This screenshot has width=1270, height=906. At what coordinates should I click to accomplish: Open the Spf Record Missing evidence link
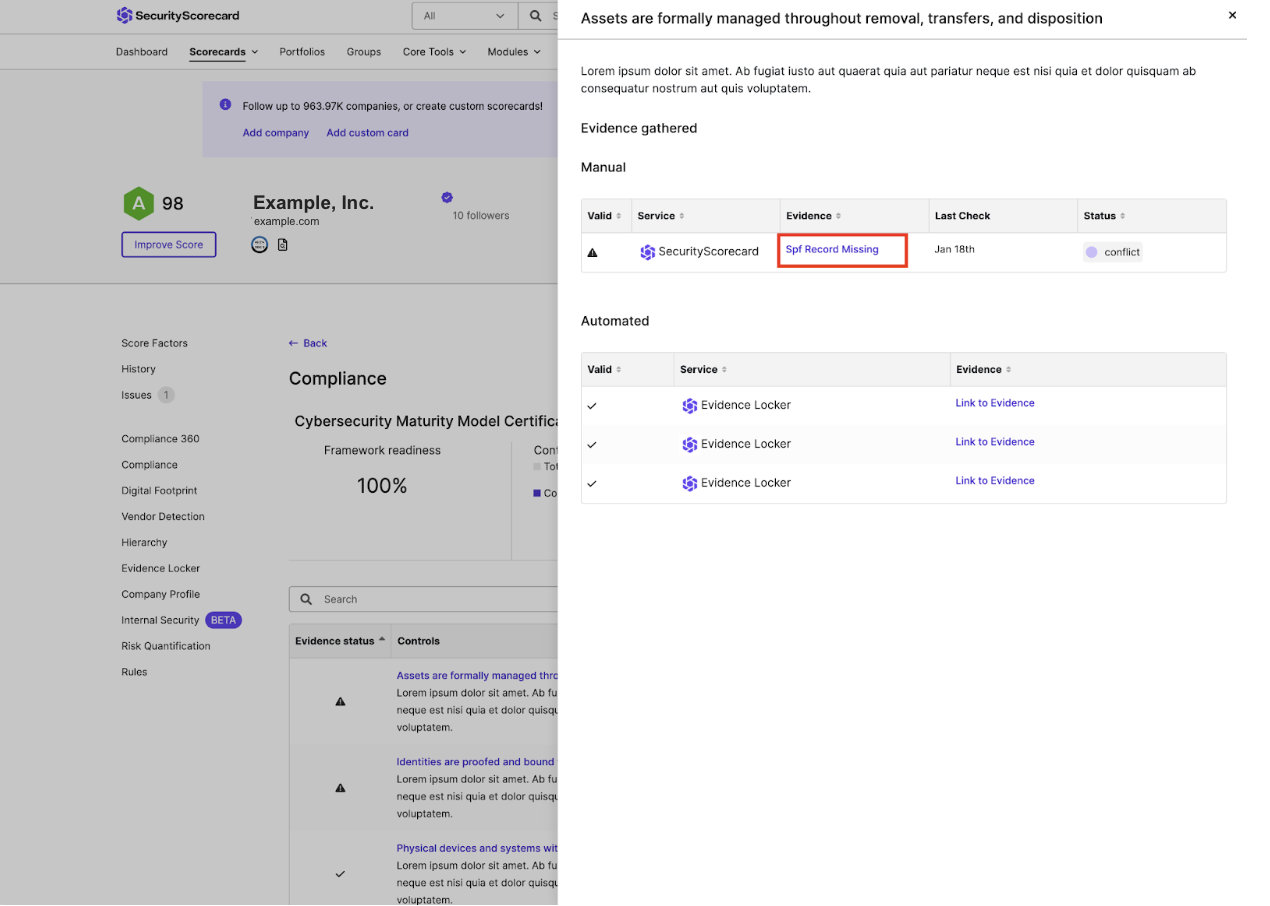[x=832, y=249]
